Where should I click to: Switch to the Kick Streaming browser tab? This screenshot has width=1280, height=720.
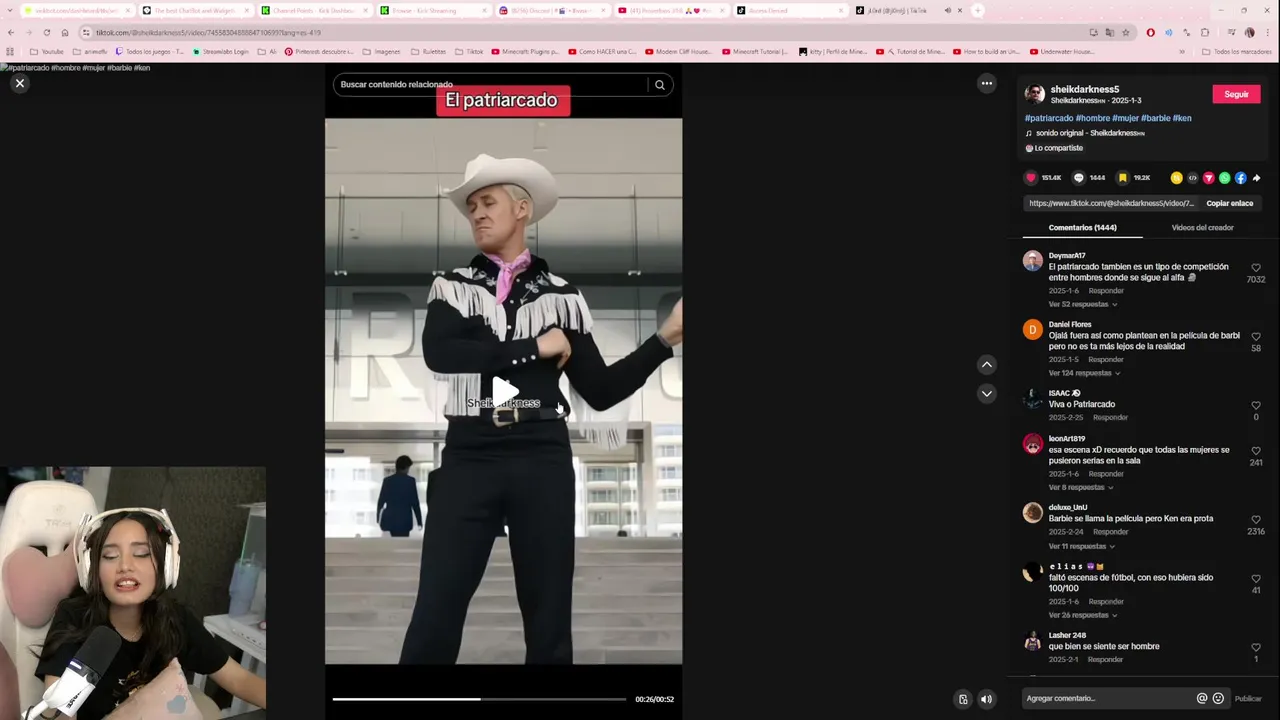432,10
